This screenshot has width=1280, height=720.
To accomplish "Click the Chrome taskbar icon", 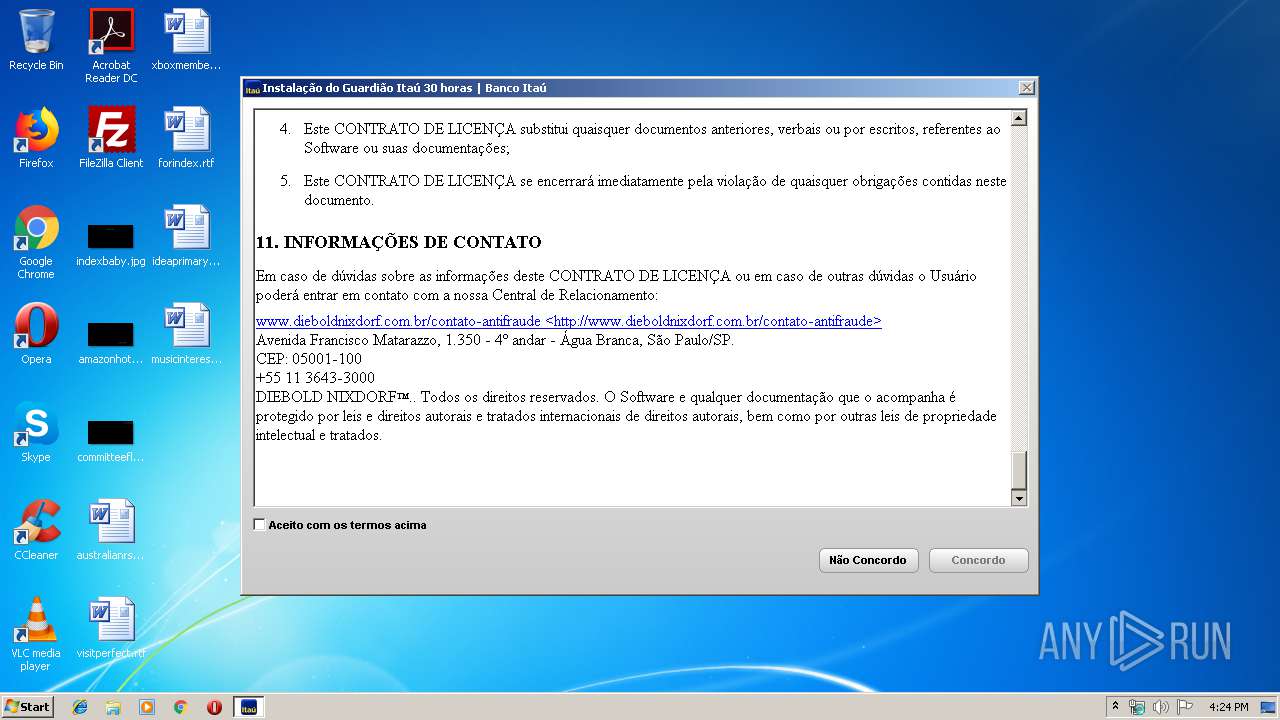I will tap(180, 707).
